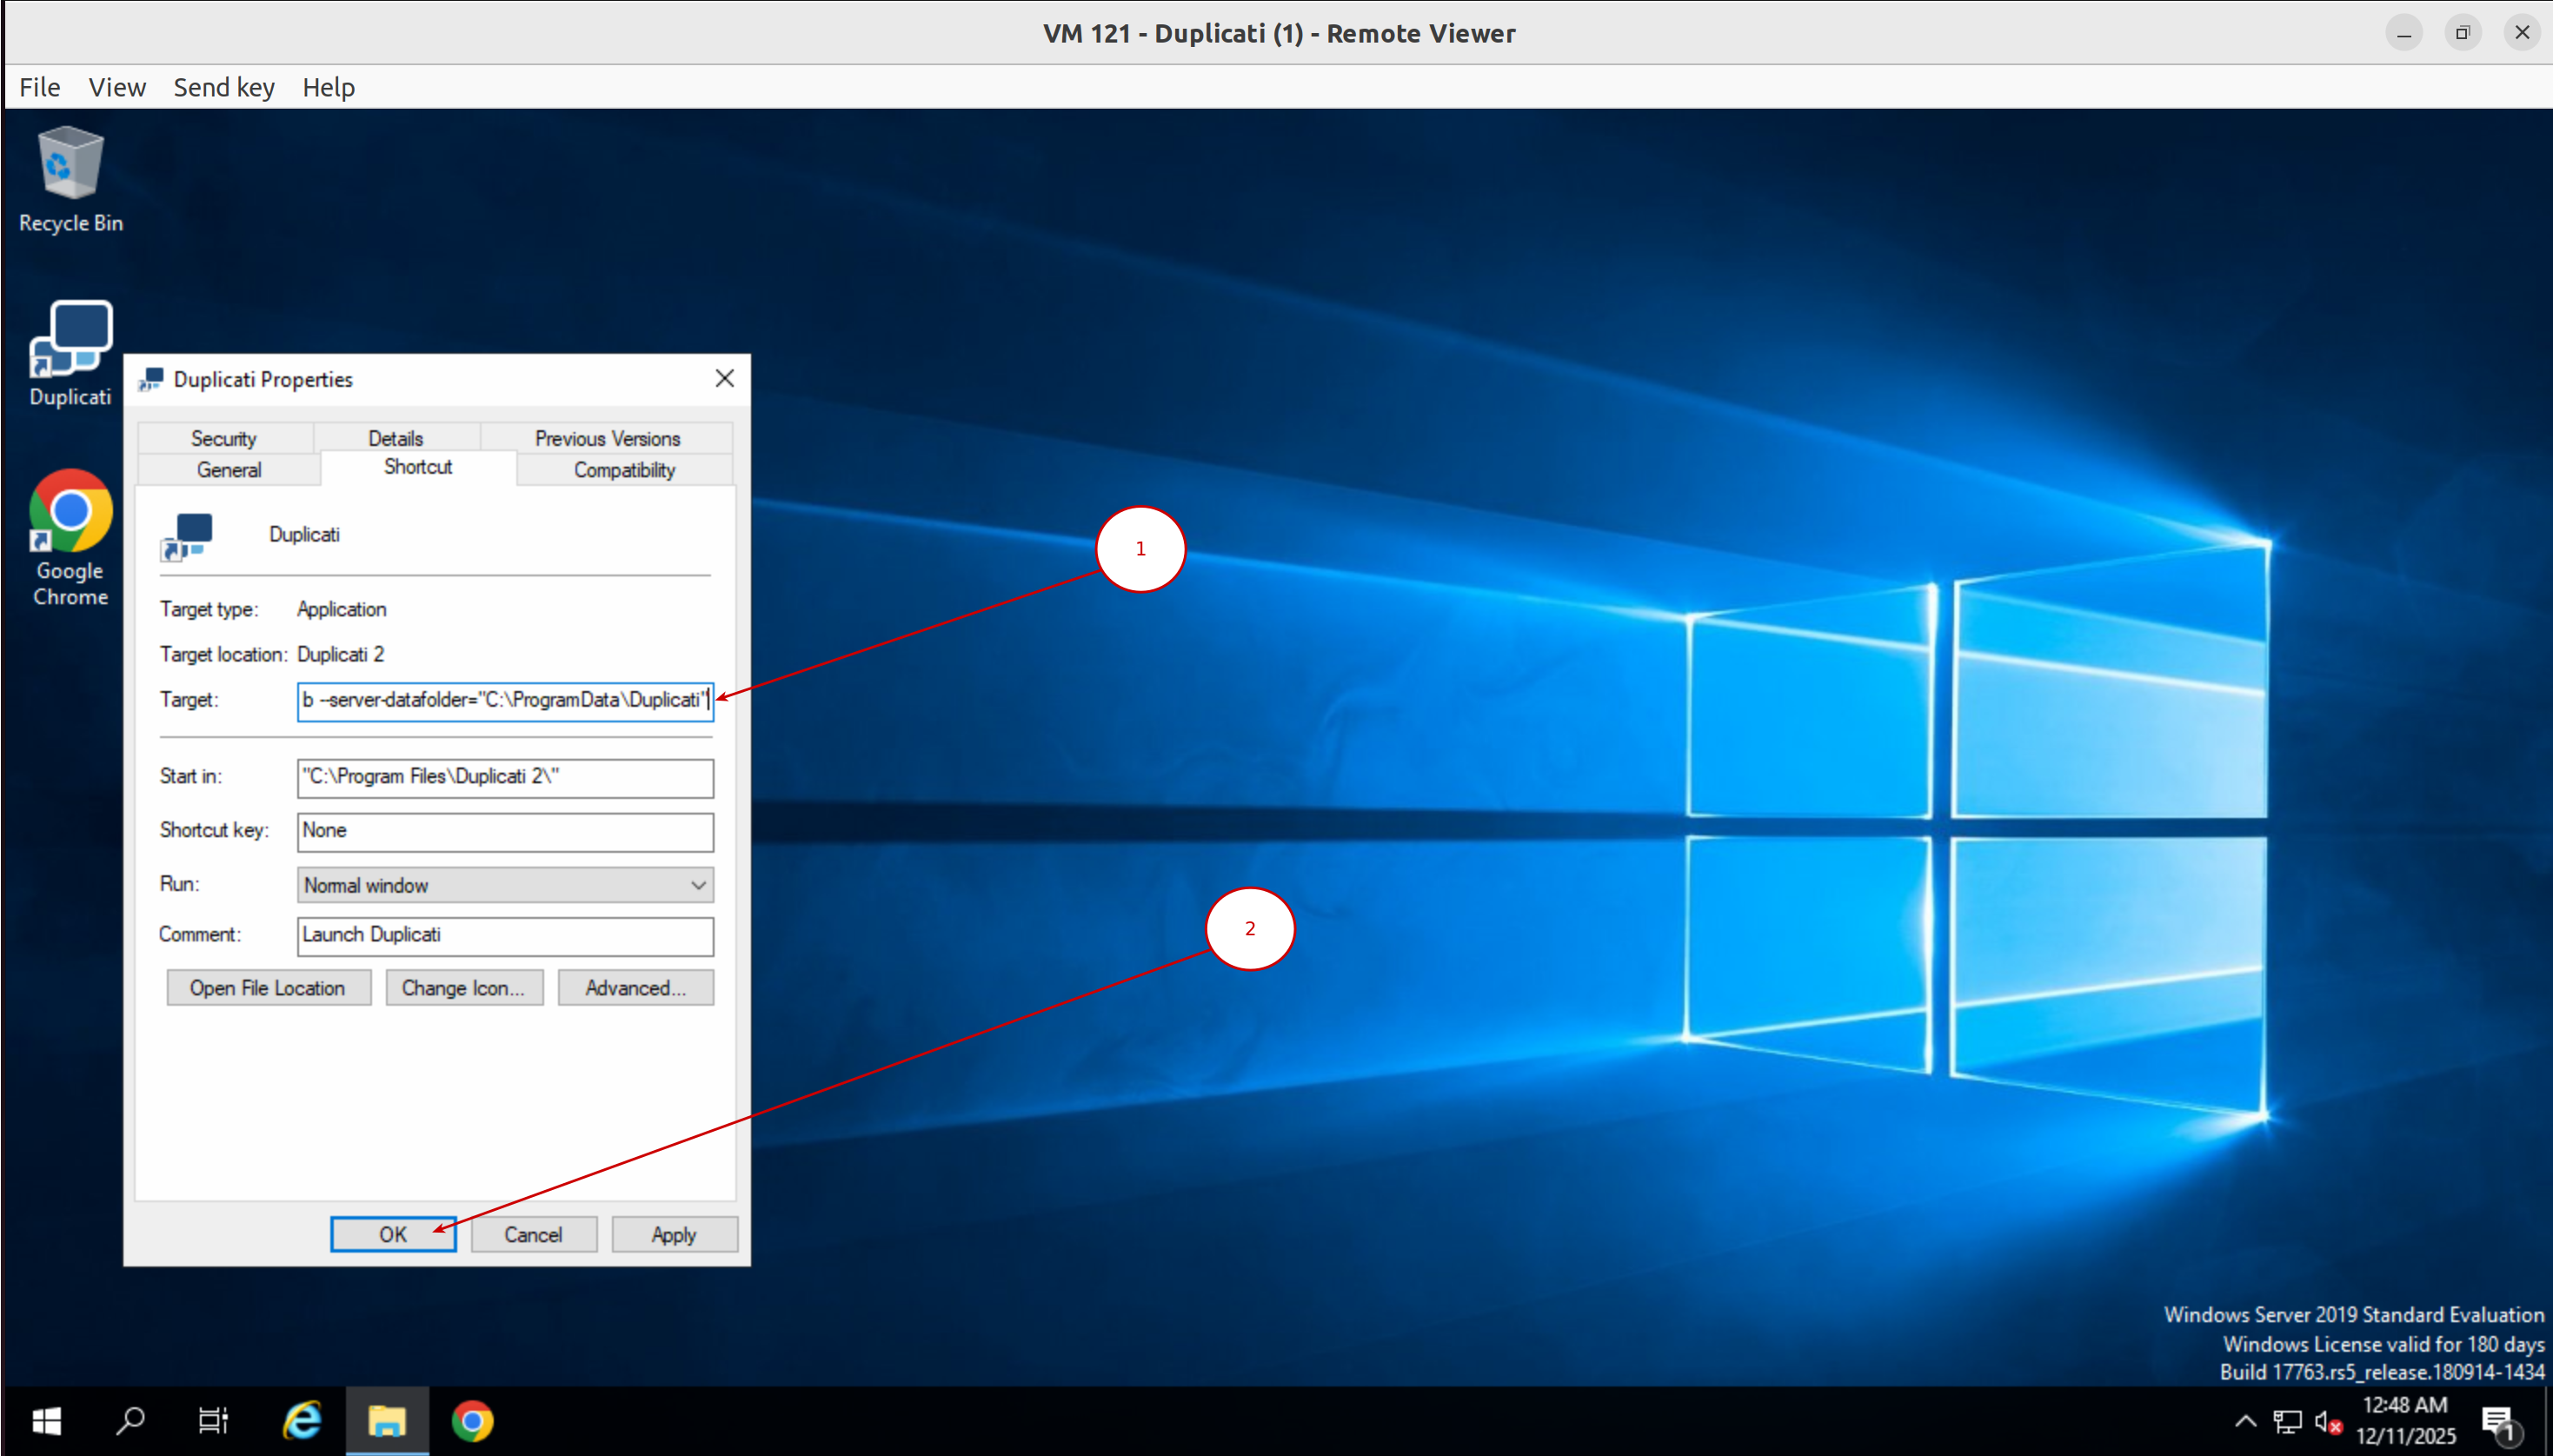Open Task View from the taskbar
This screenshot has width=2553, height=1456.
tap(213, 1420)
